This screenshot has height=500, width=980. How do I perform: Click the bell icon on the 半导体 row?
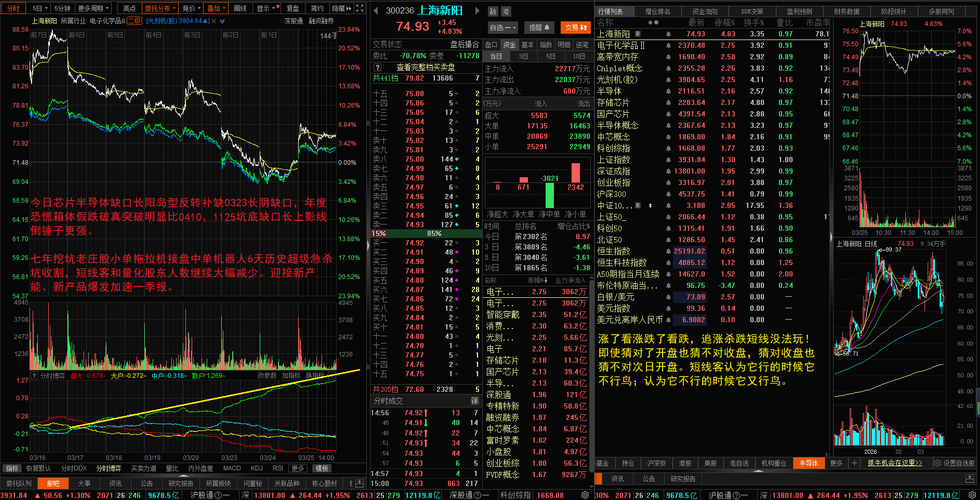[x=668, y=91]
